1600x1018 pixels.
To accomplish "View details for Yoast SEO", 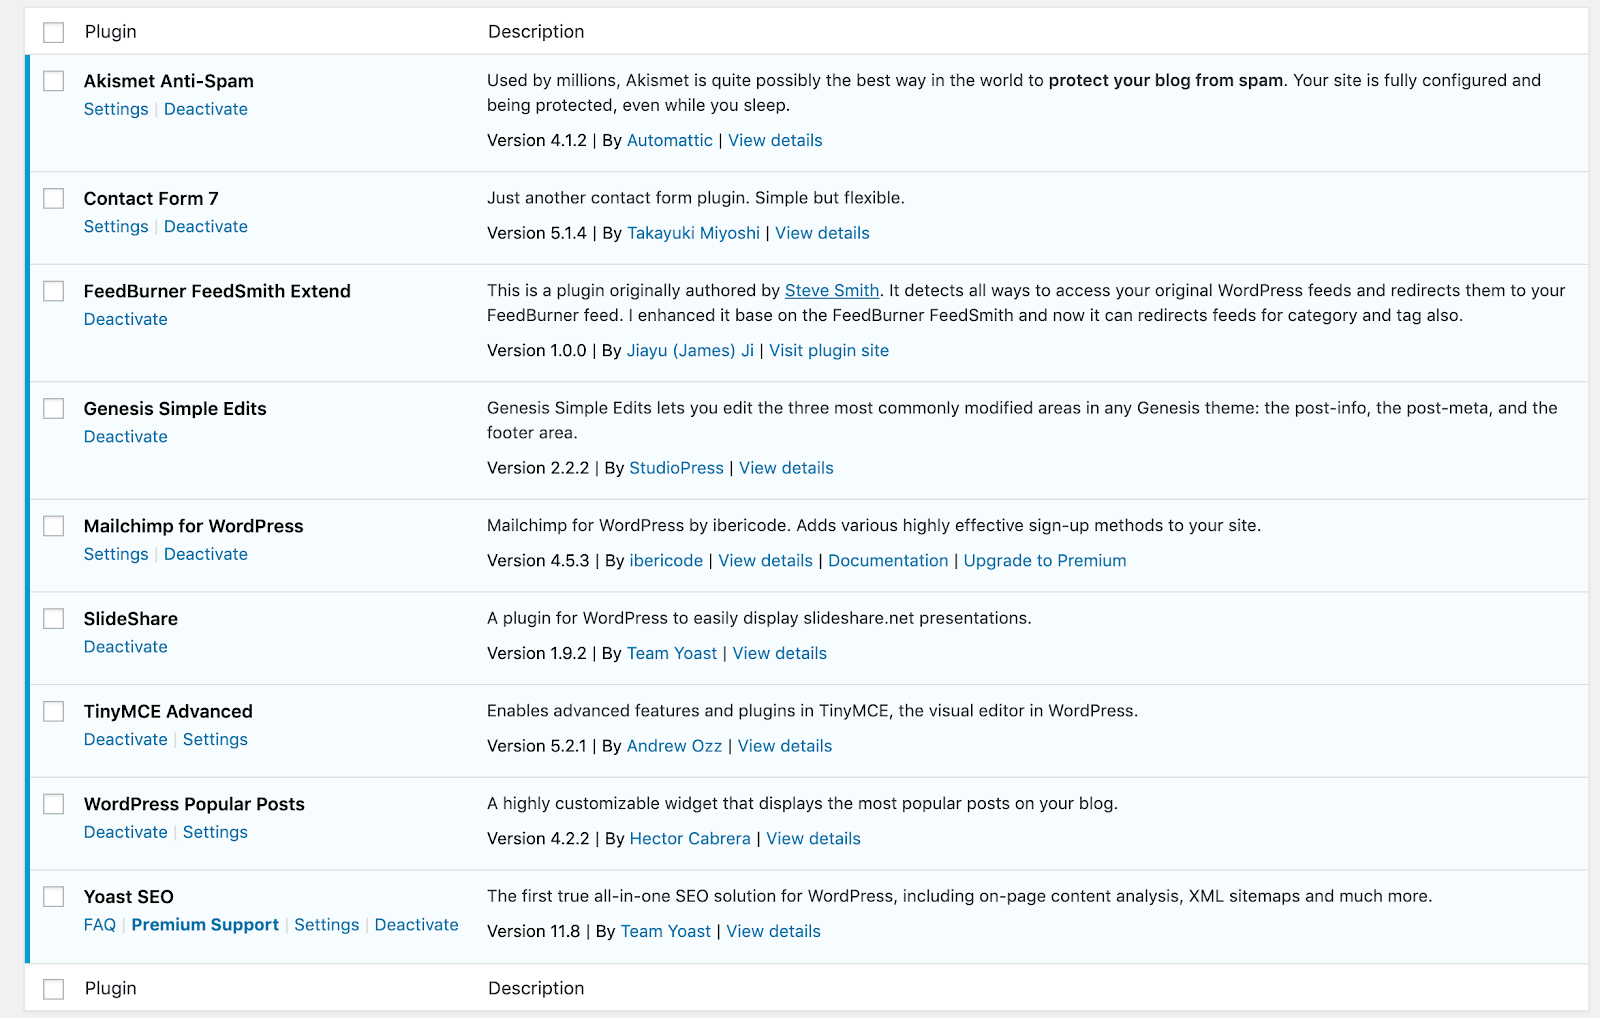I will coord(773,931).
